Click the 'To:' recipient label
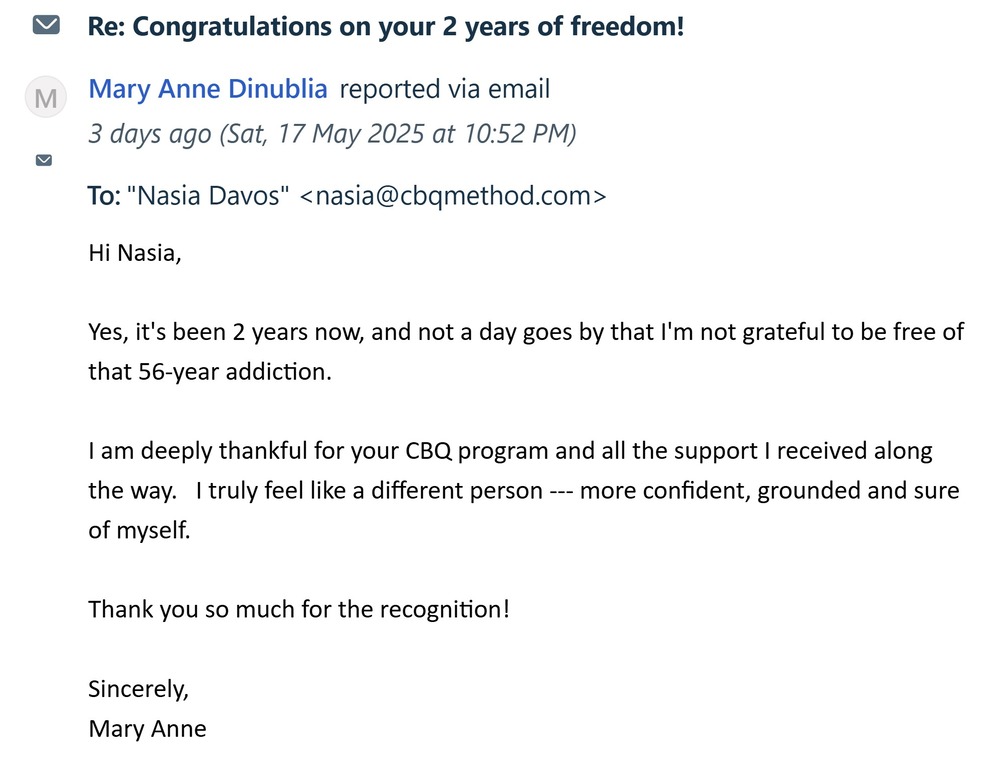Screen dimensions: 1000x762 pyautogui.click(x=104, y=196)
